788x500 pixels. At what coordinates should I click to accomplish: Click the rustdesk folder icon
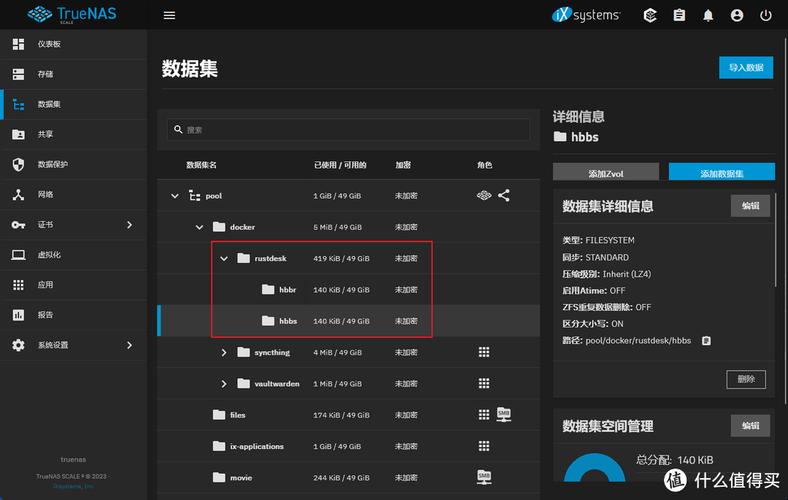[x=244, y=258]
